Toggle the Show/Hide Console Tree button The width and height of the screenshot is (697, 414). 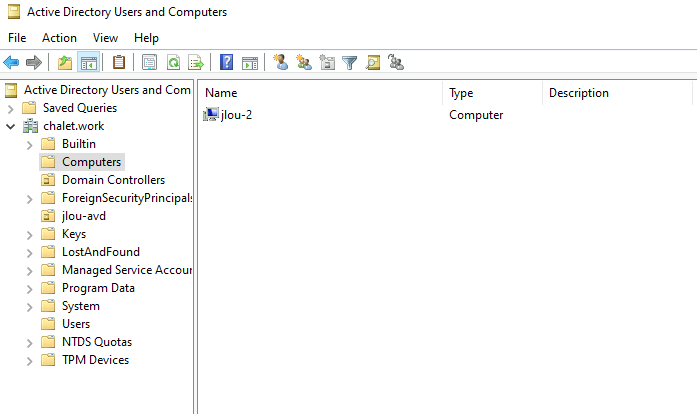point(88,63)
